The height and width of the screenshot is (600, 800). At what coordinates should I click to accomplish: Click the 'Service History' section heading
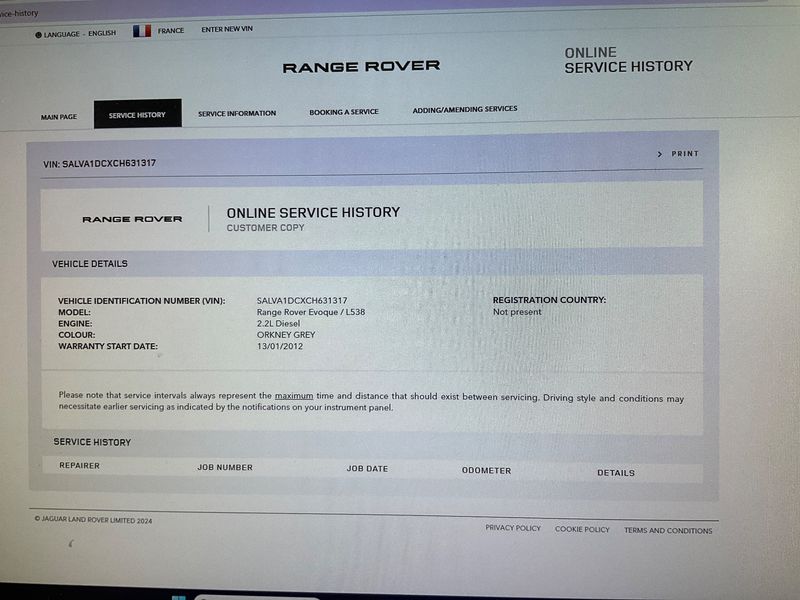tap(92, 442)
